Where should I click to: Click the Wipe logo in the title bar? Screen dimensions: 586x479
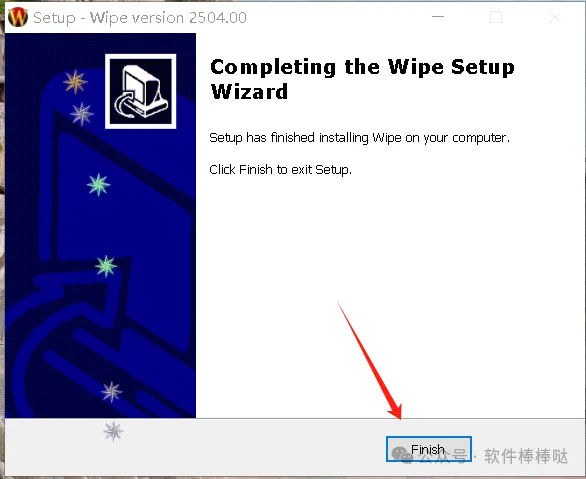[x=18, y=17]
